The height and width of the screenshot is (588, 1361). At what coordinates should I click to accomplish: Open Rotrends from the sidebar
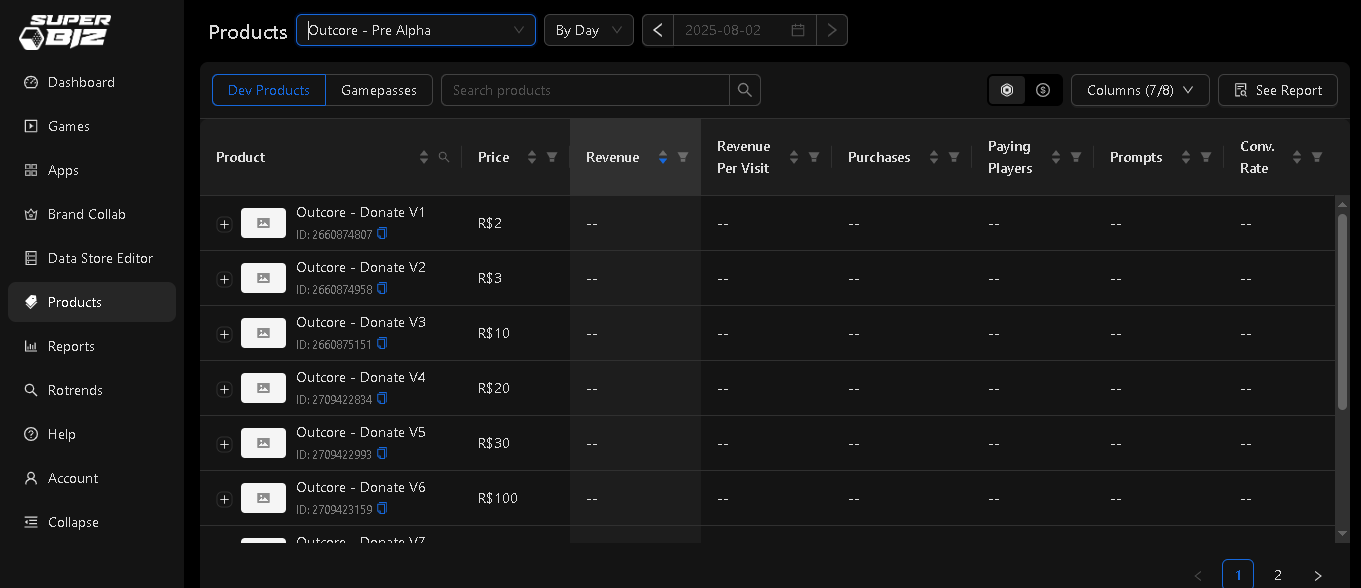tap(75, 390)
